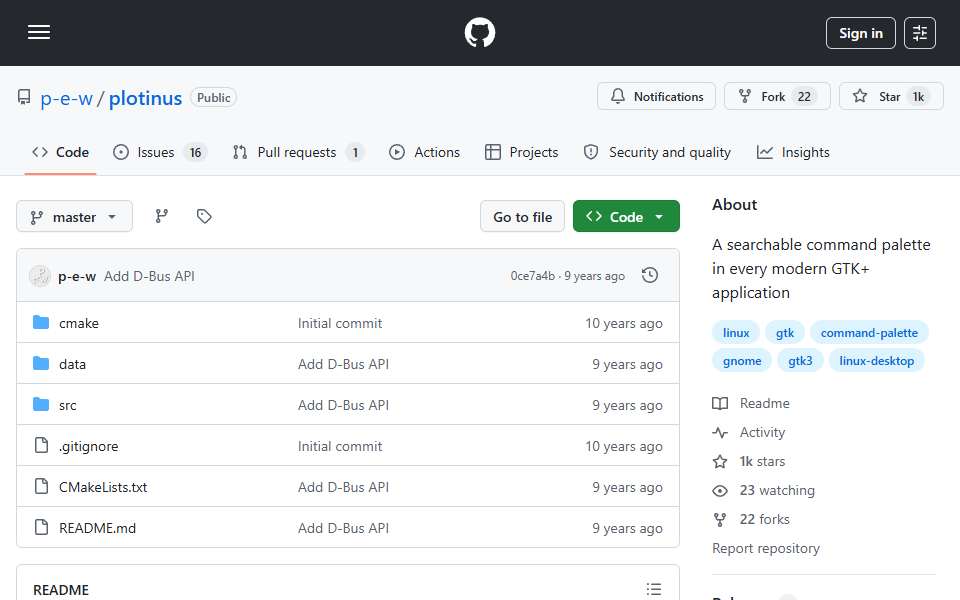Open the cmake folder
960x600 pixels.
[x=79, y=323]
